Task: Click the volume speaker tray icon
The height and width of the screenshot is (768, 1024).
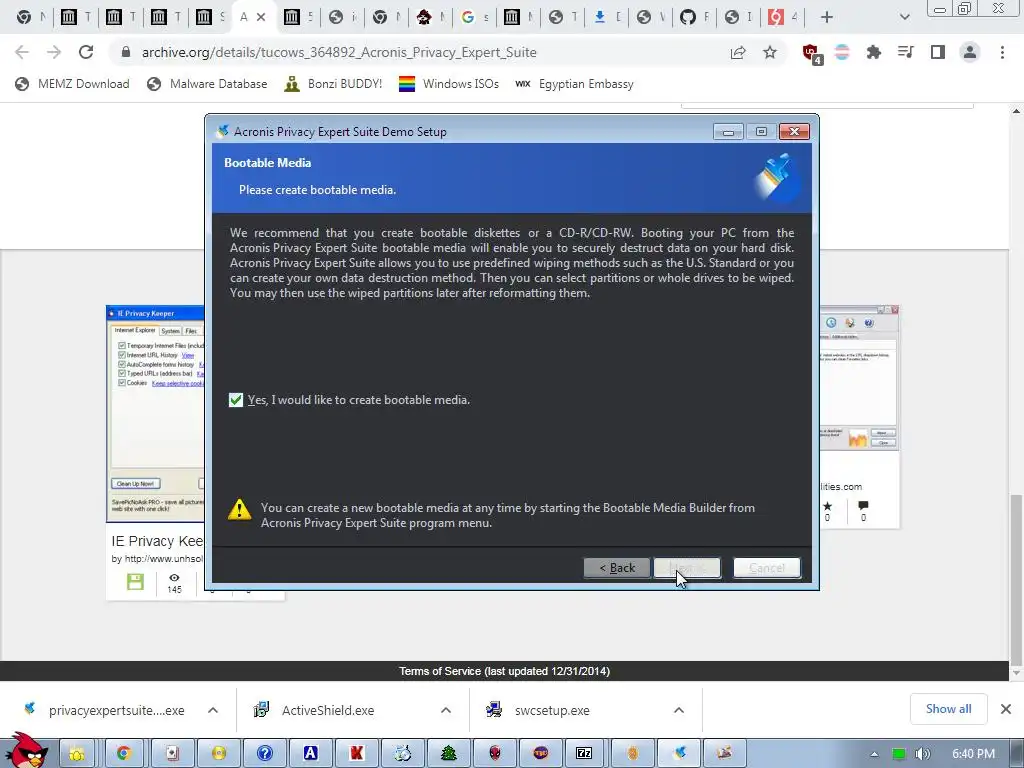Action: (922, 754)
